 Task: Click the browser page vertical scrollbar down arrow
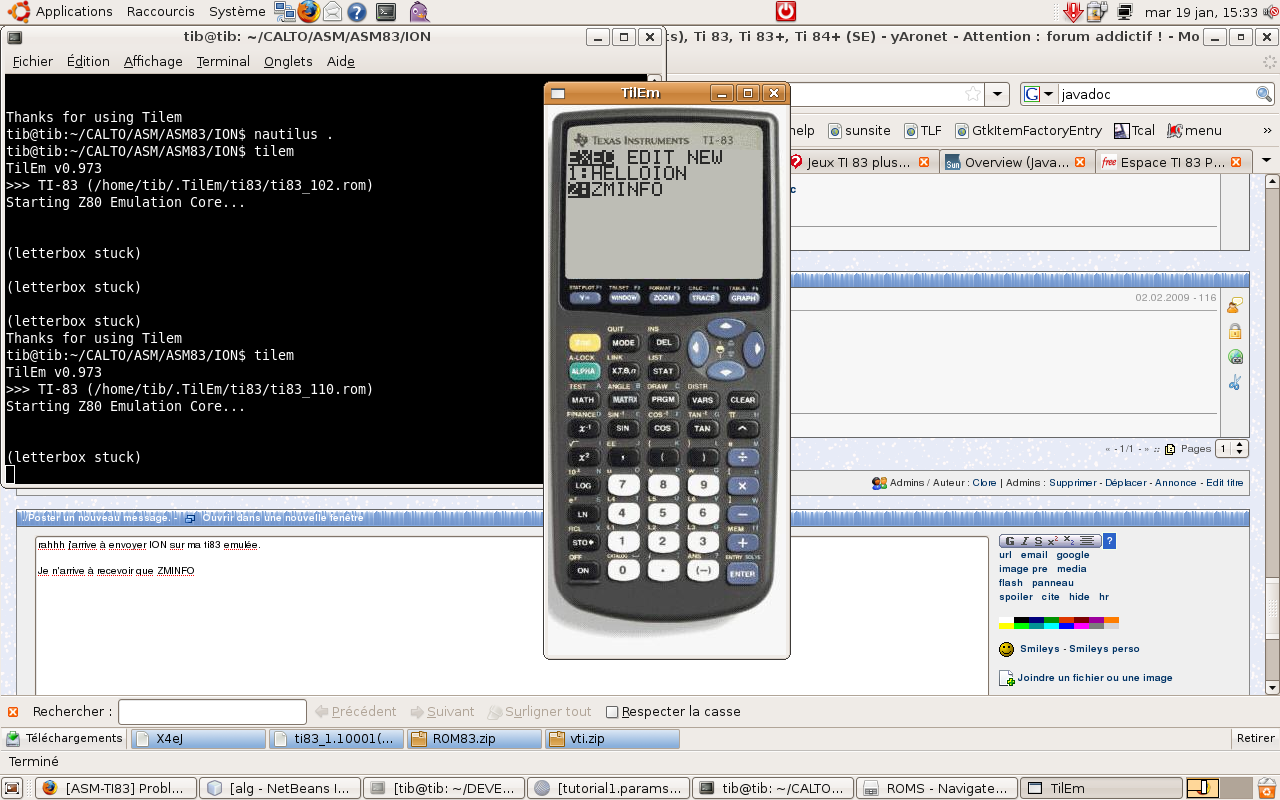[1272, 688]
